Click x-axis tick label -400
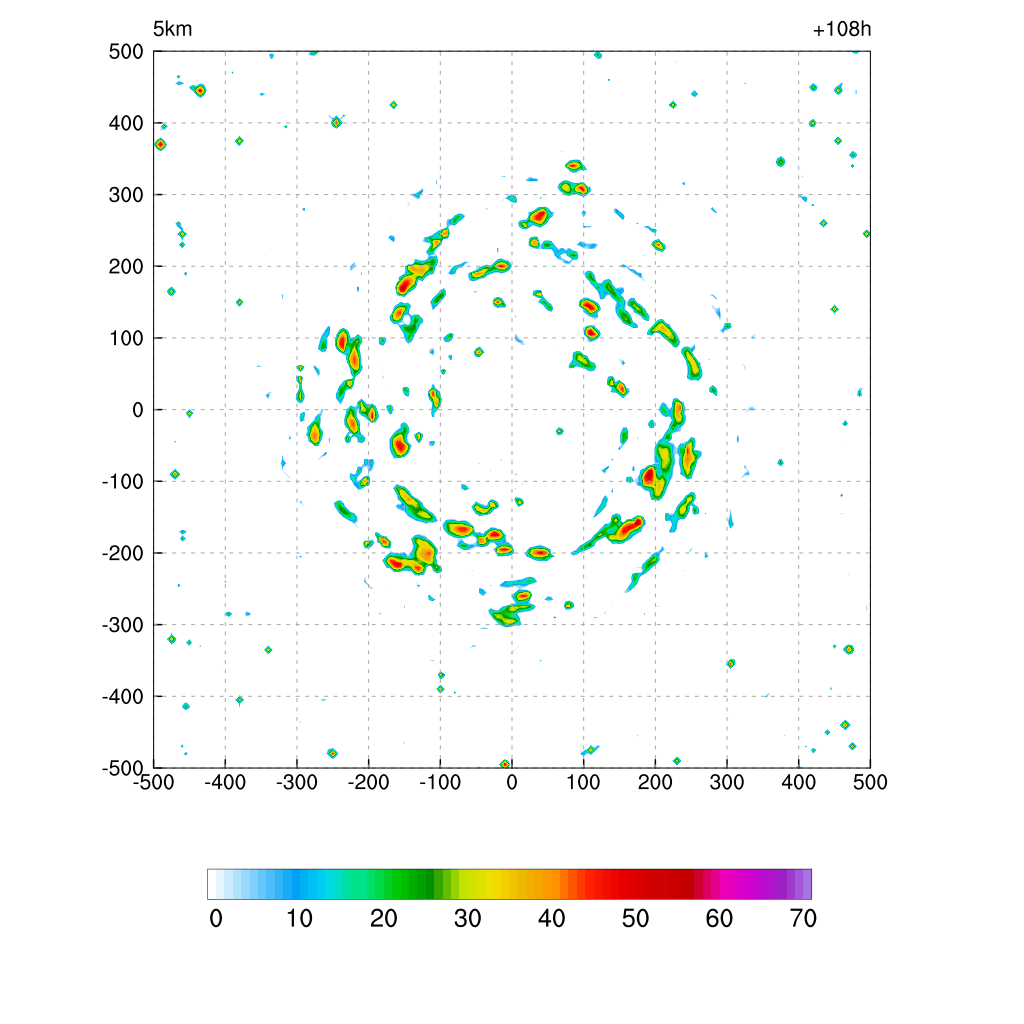 coord(225,782)
